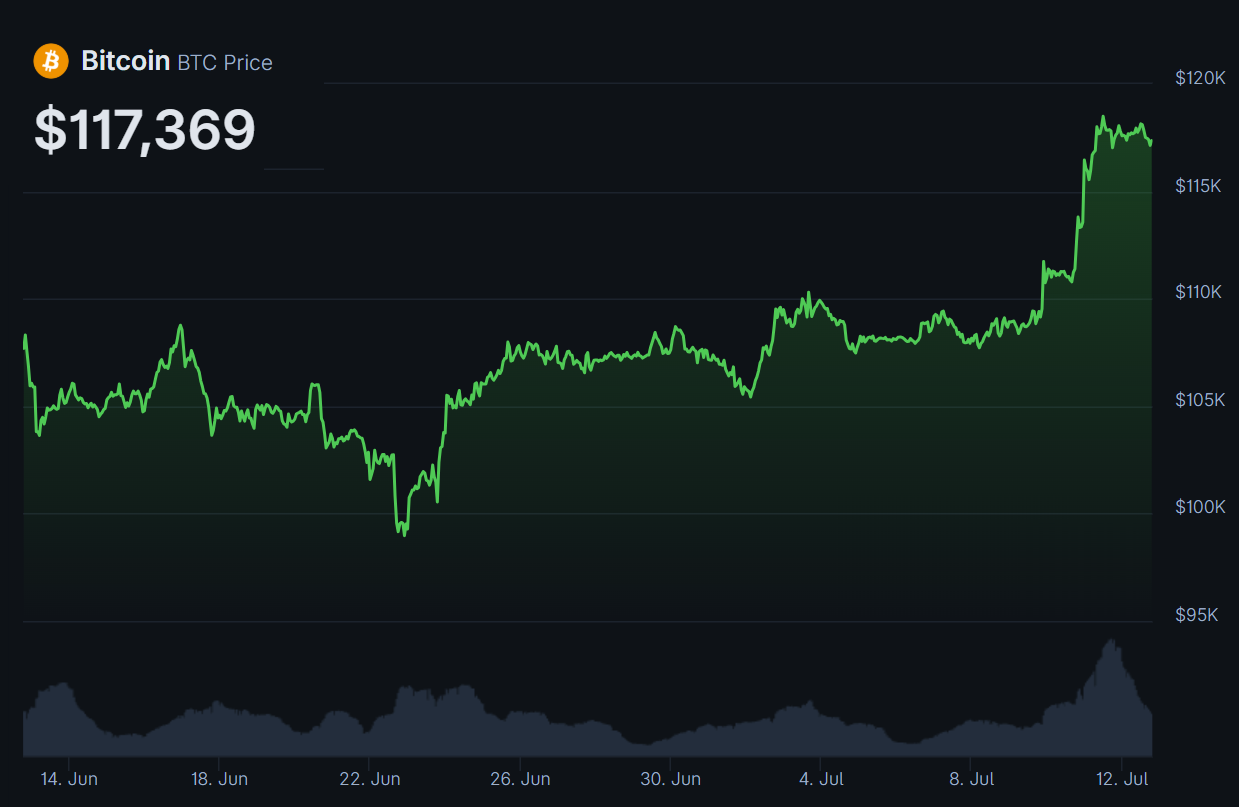Screen dimensions: 1239x807
Task: Click the $117,369 current price value
Action: [145, 130]
